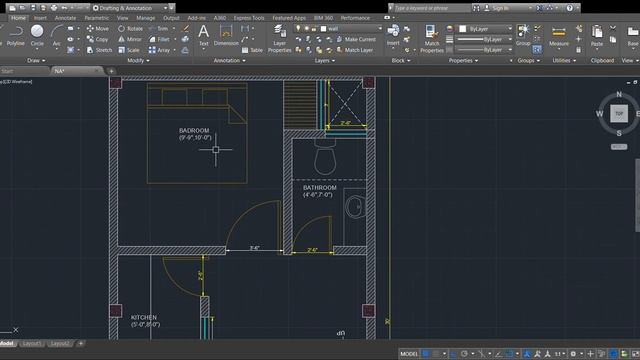Activate the Copy tool

(97, 39)
